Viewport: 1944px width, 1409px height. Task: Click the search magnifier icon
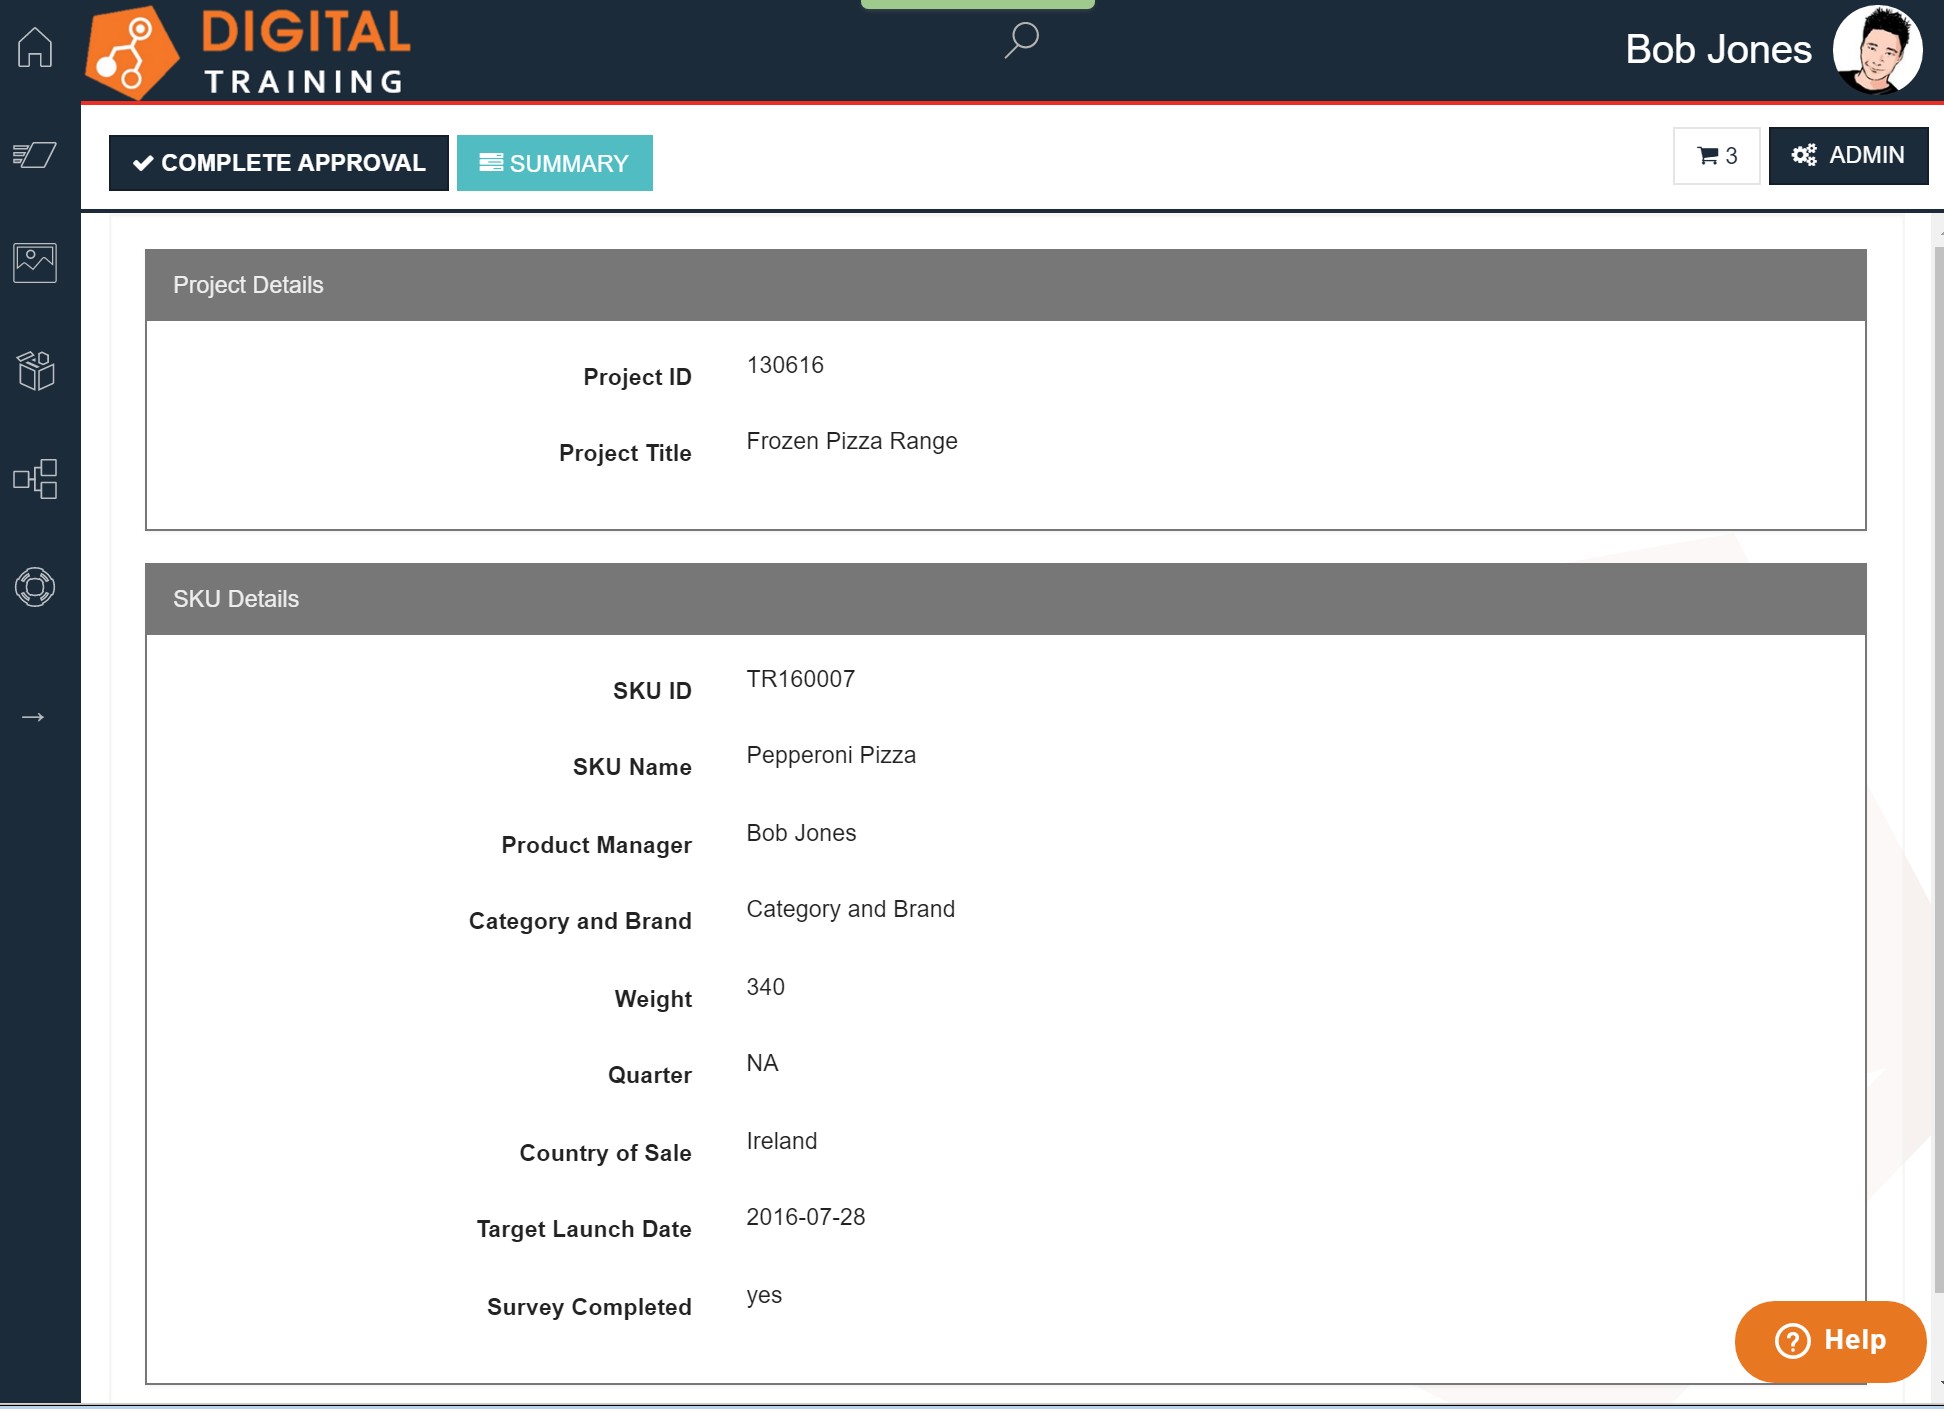pos(1021,41)
